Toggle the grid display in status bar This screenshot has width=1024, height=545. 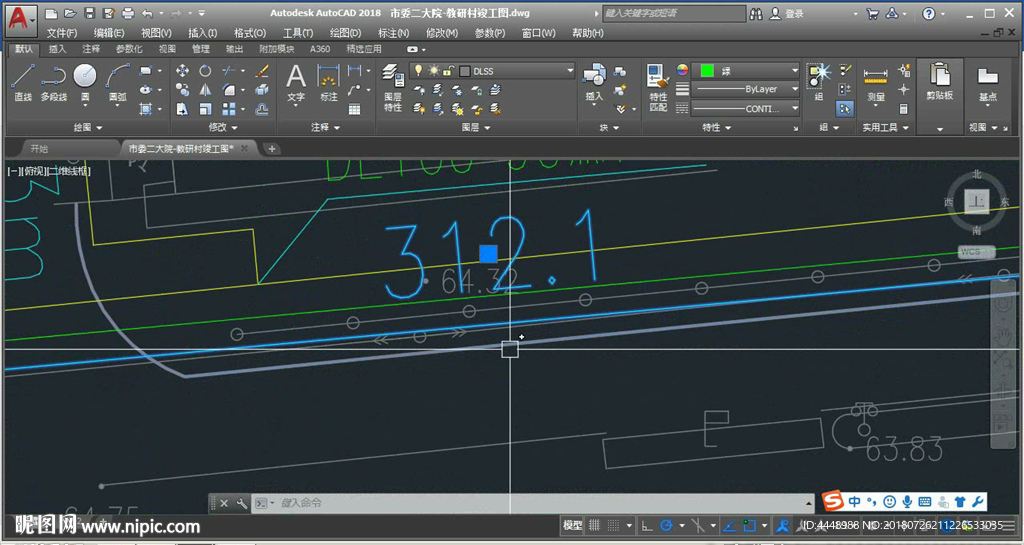(594, 525)
